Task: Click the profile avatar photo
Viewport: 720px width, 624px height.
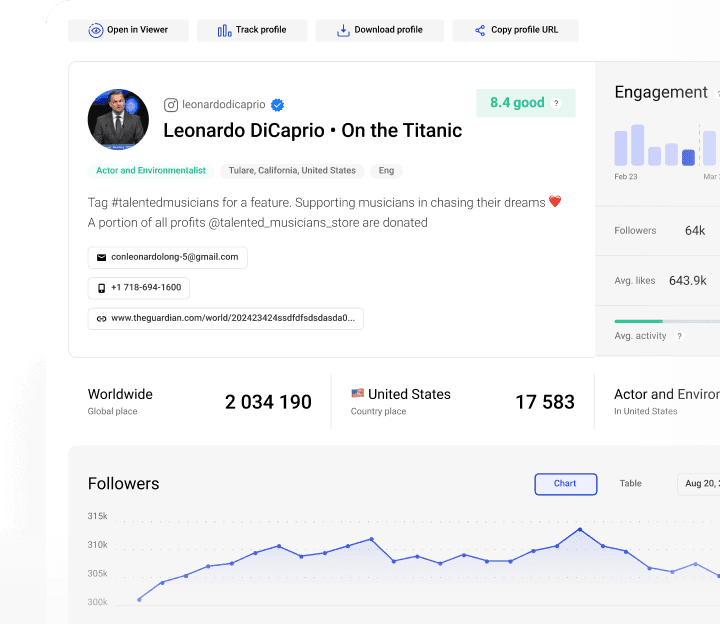Action: (x=118, y=120)
